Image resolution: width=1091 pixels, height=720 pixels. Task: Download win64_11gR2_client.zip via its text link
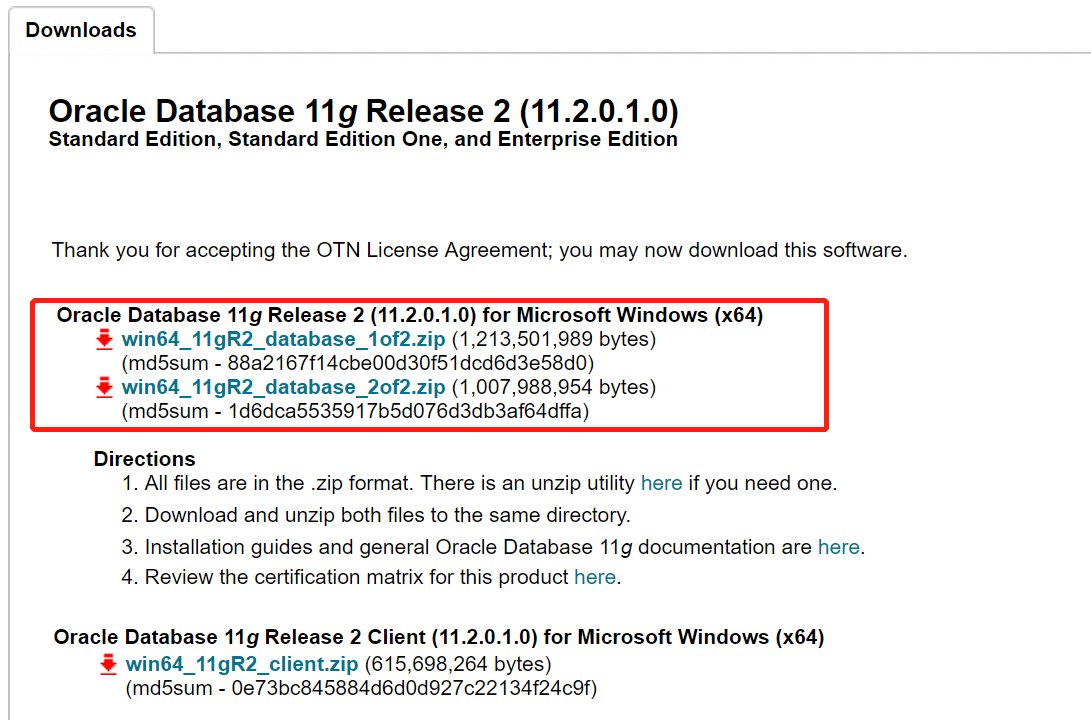coord(239,663)
